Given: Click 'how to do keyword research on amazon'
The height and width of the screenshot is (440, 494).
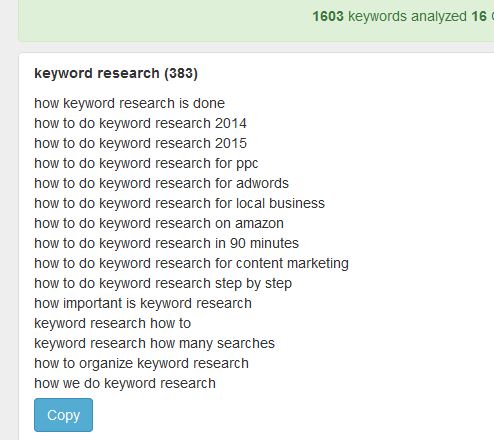Looking at the screenshot, I should point(159,223).
